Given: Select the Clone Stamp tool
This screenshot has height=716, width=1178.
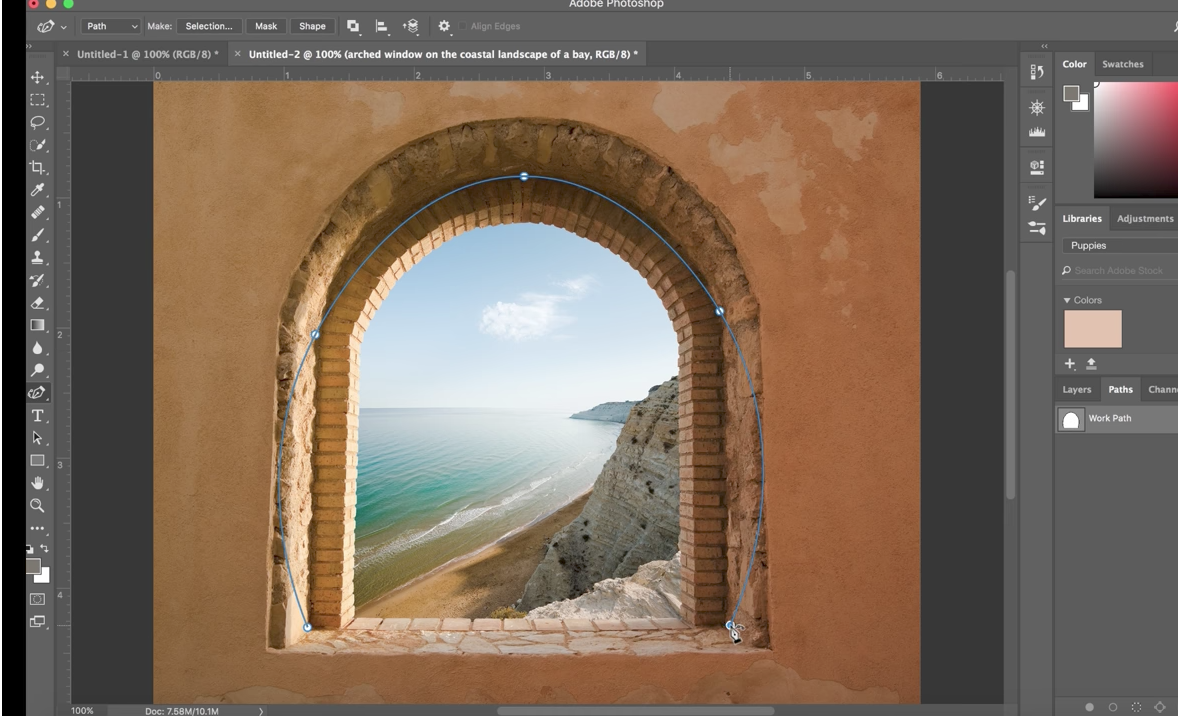Looking at the screenshot, I should coord(37,258).
